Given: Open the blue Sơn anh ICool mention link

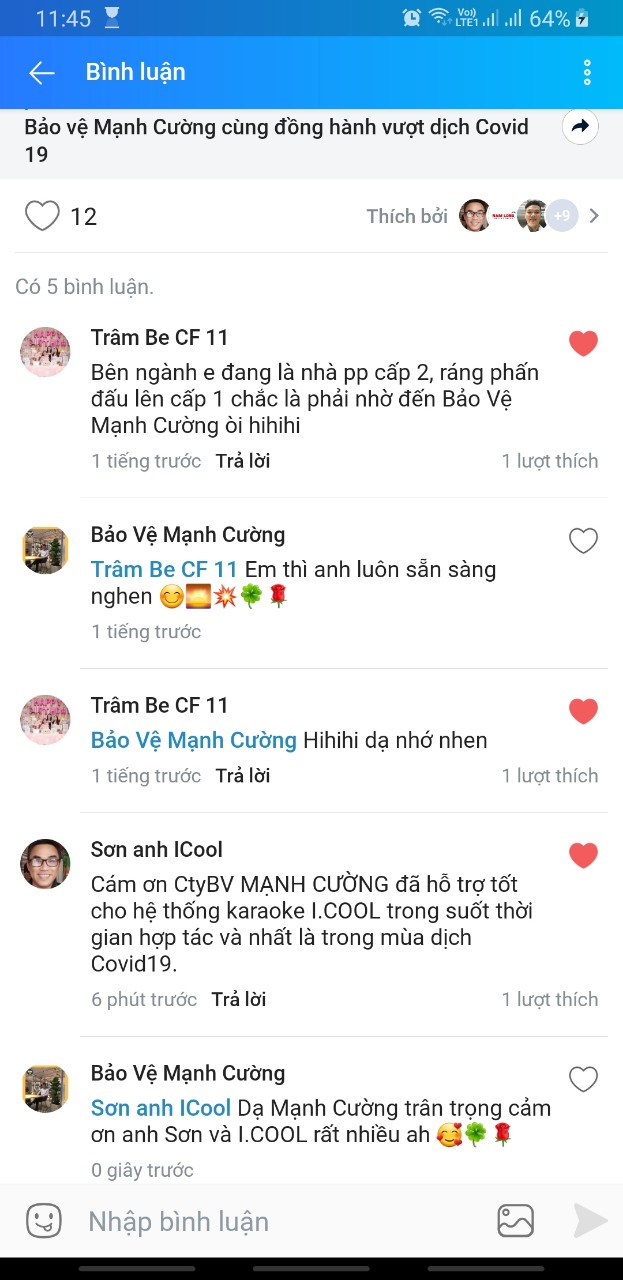Looking at the screenshot, I should pyautogui.click(x=161, y=1108).
